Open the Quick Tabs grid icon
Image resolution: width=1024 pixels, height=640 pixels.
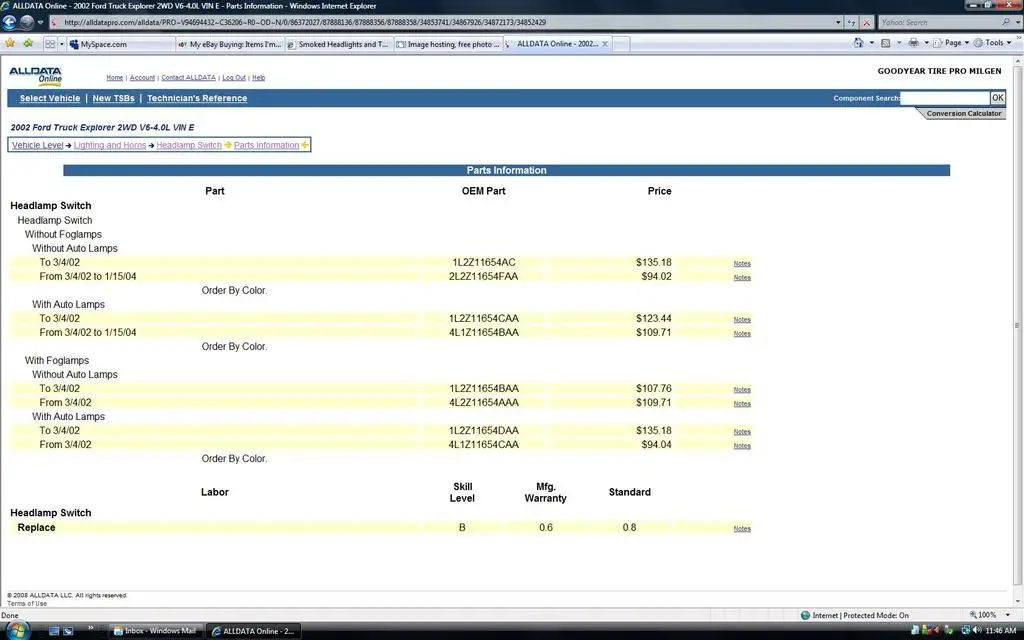tap(50, 44)
